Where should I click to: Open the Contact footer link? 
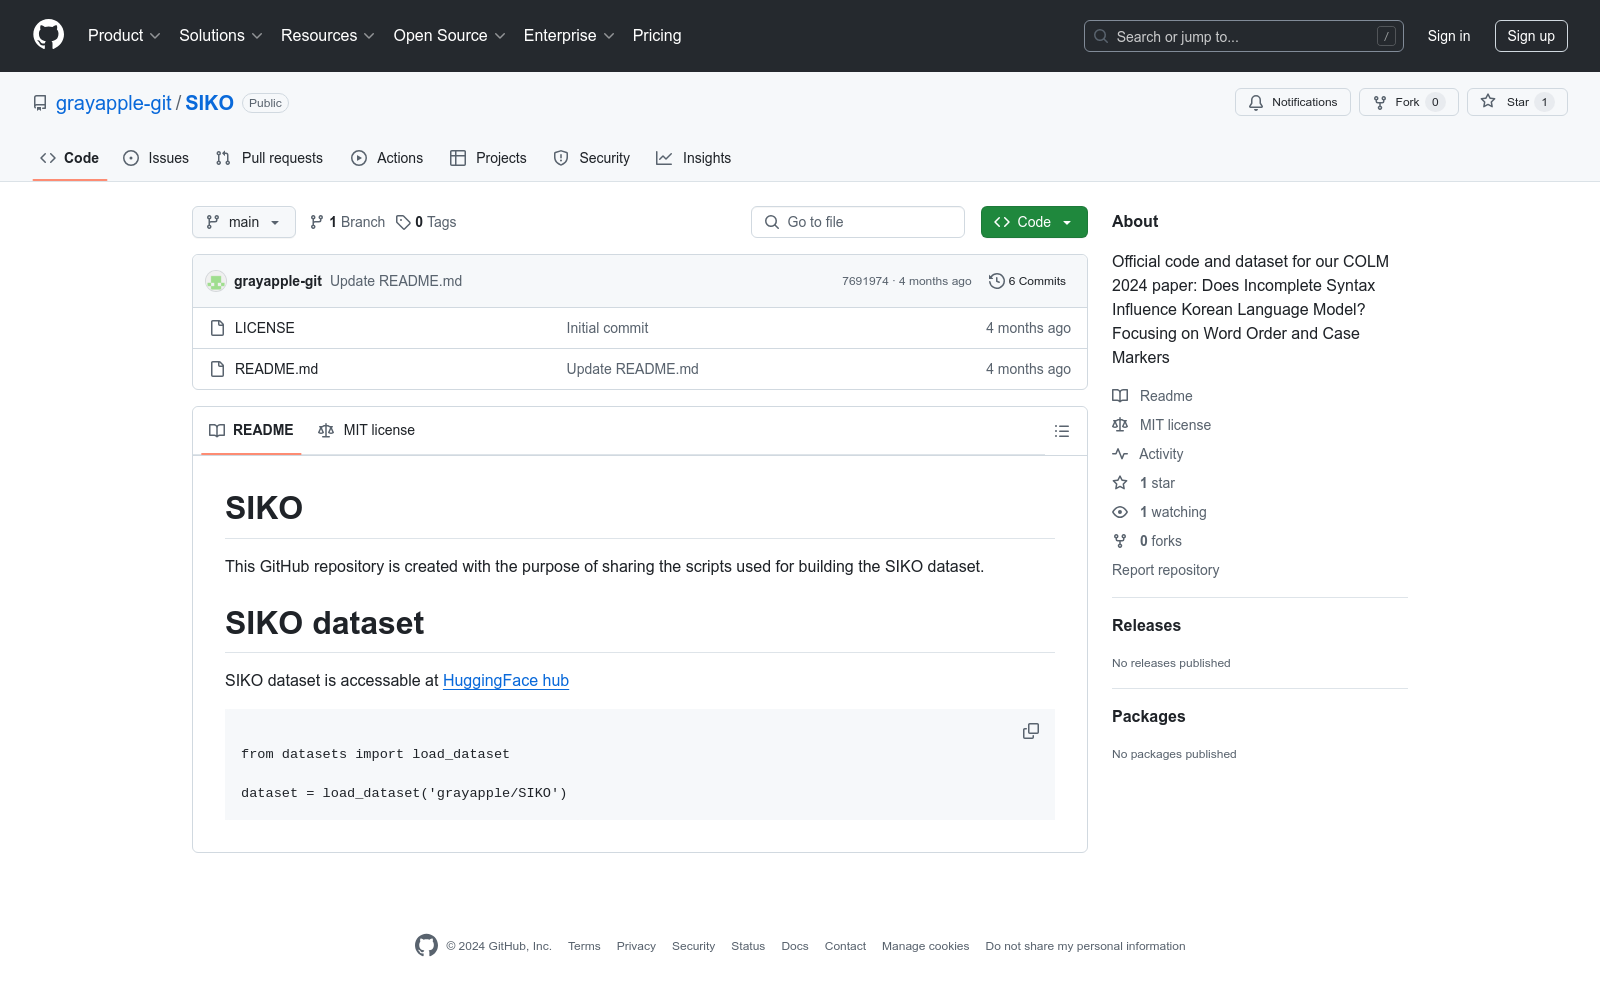(x=845, y=946)
